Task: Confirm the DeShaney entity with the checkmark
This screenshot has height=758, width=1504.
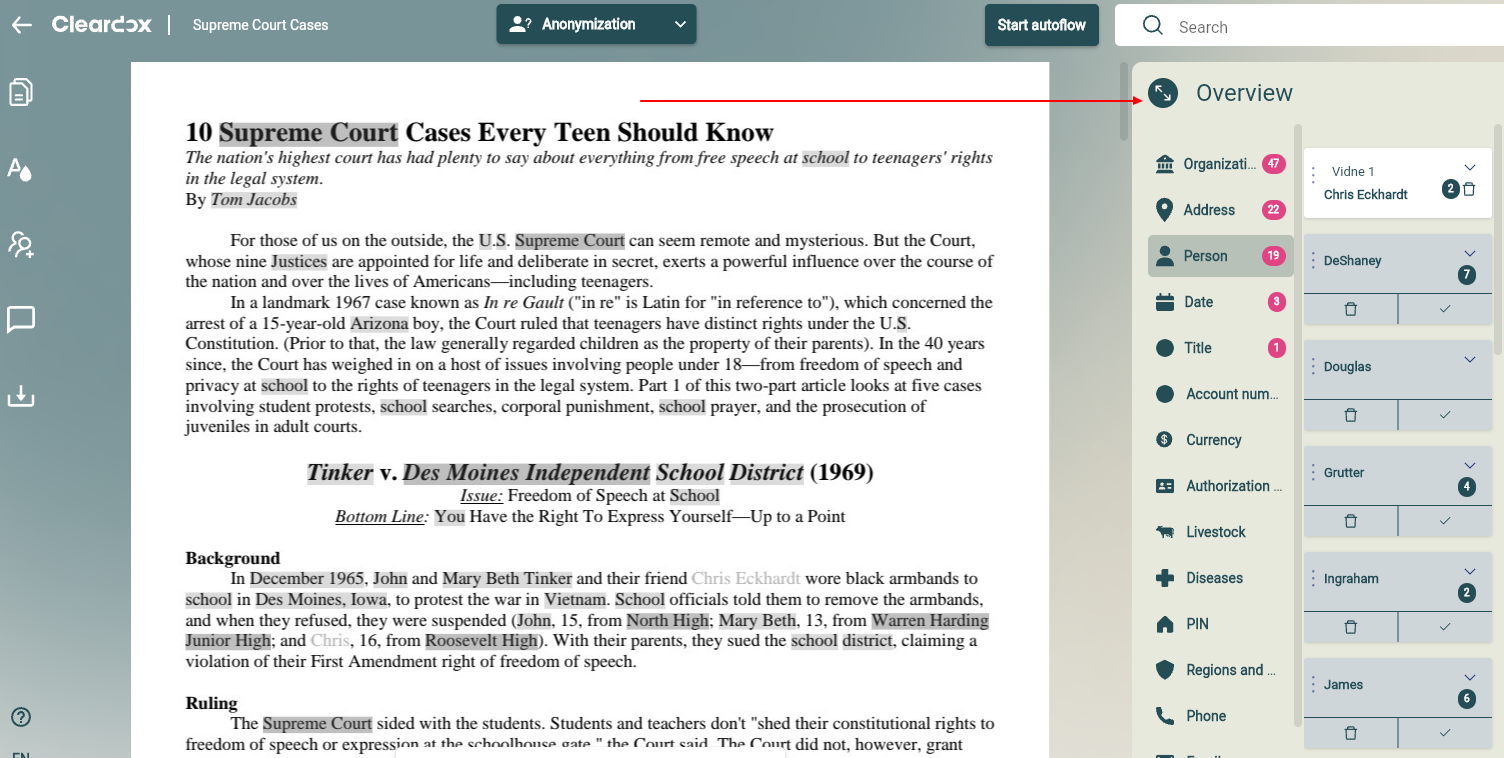Action: (x=1443, y=309)
